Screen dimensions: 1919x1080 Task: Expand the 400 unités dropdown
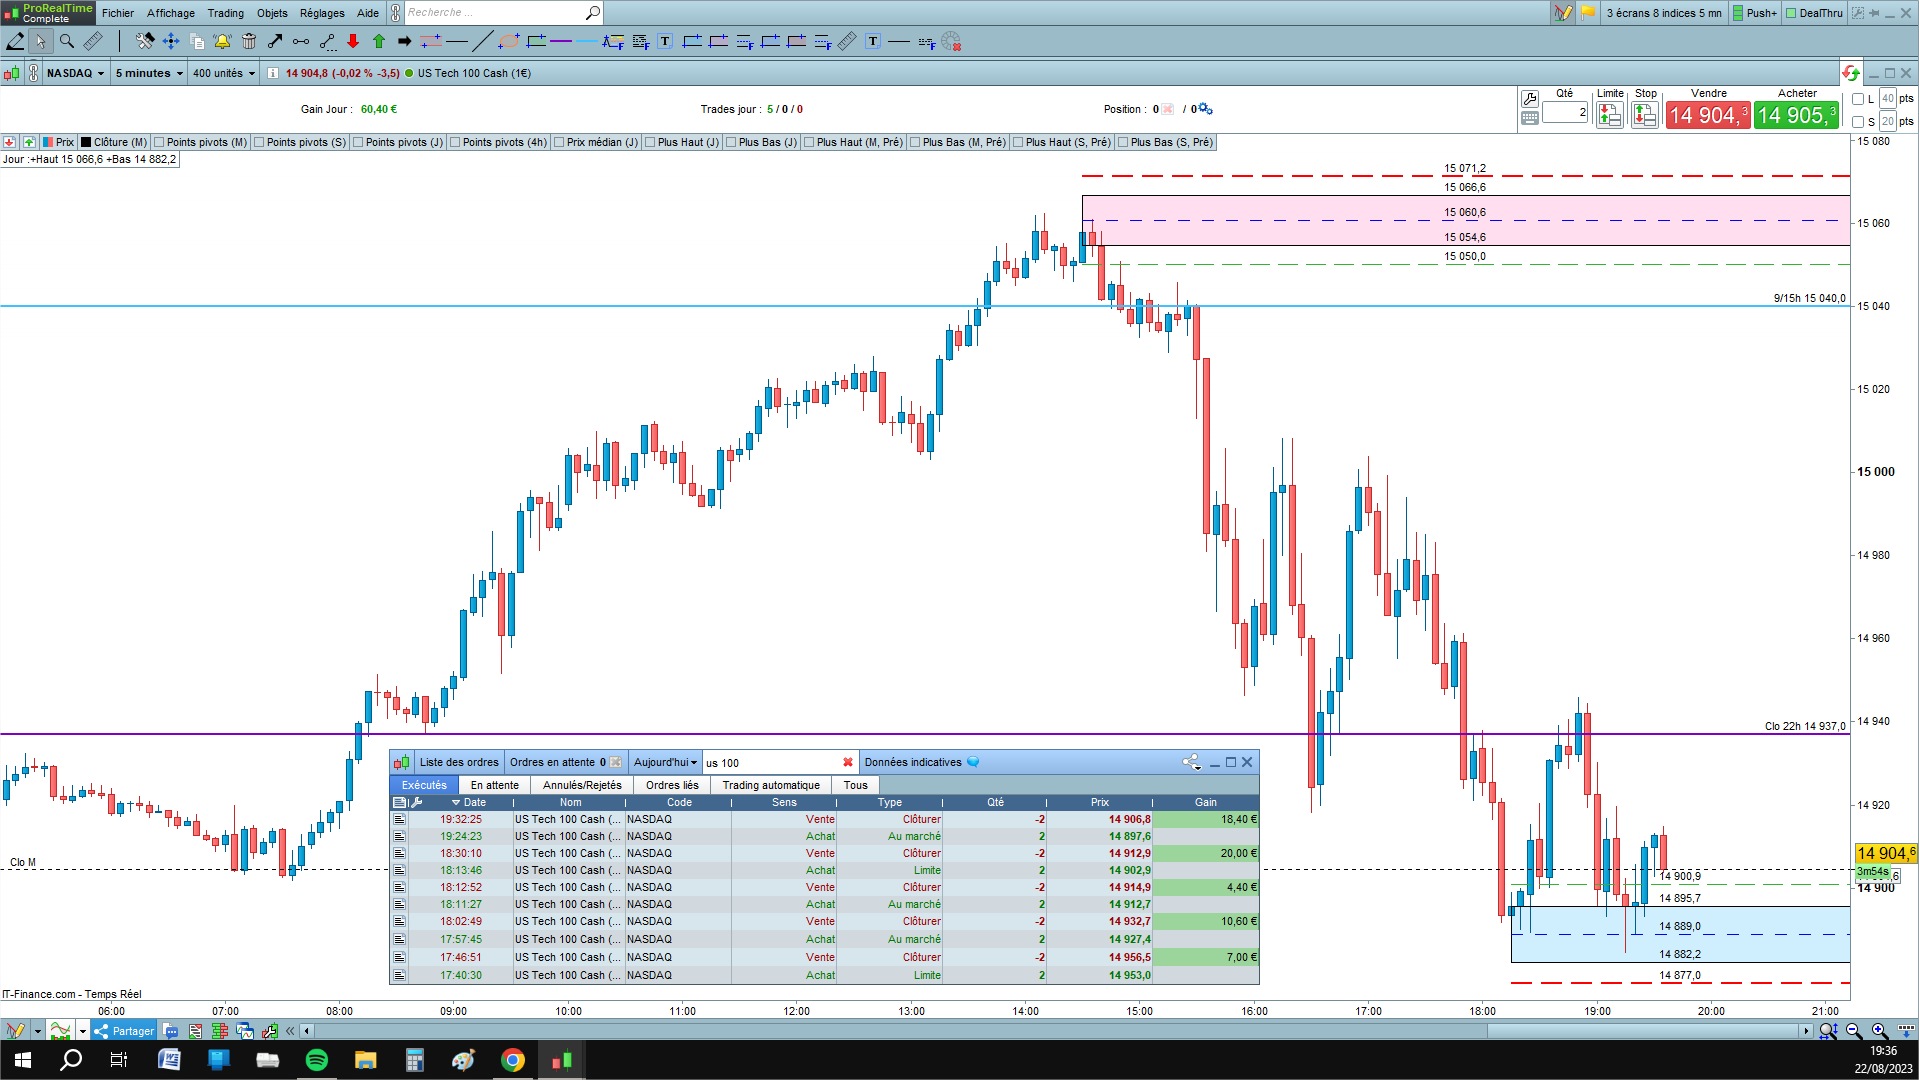[x=224, y=73]
